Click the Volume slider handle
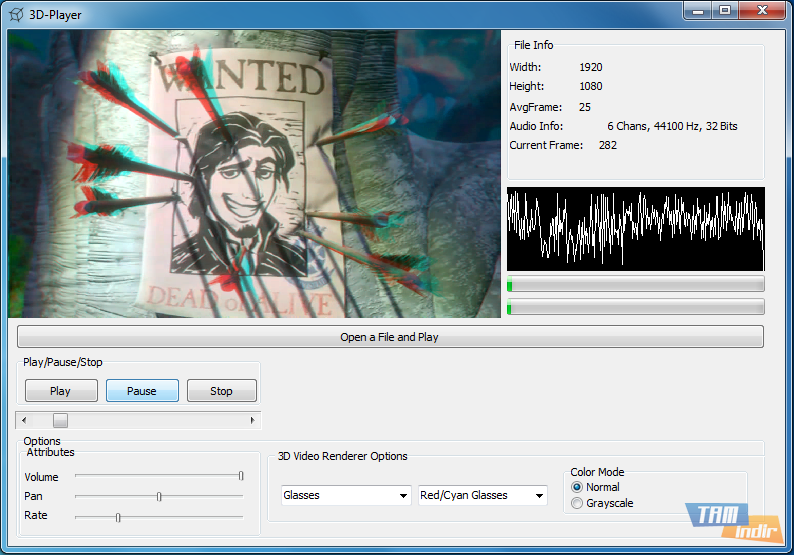Screen dimensions: 794x555 (241, 475)
